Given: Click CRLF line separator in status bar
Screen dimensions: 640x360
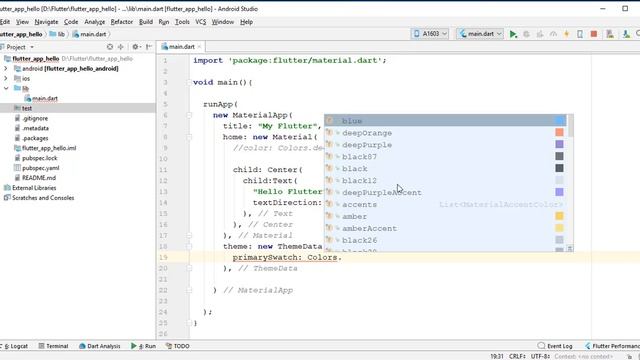Looking at the screenshot, I should [x=517, y=356].
